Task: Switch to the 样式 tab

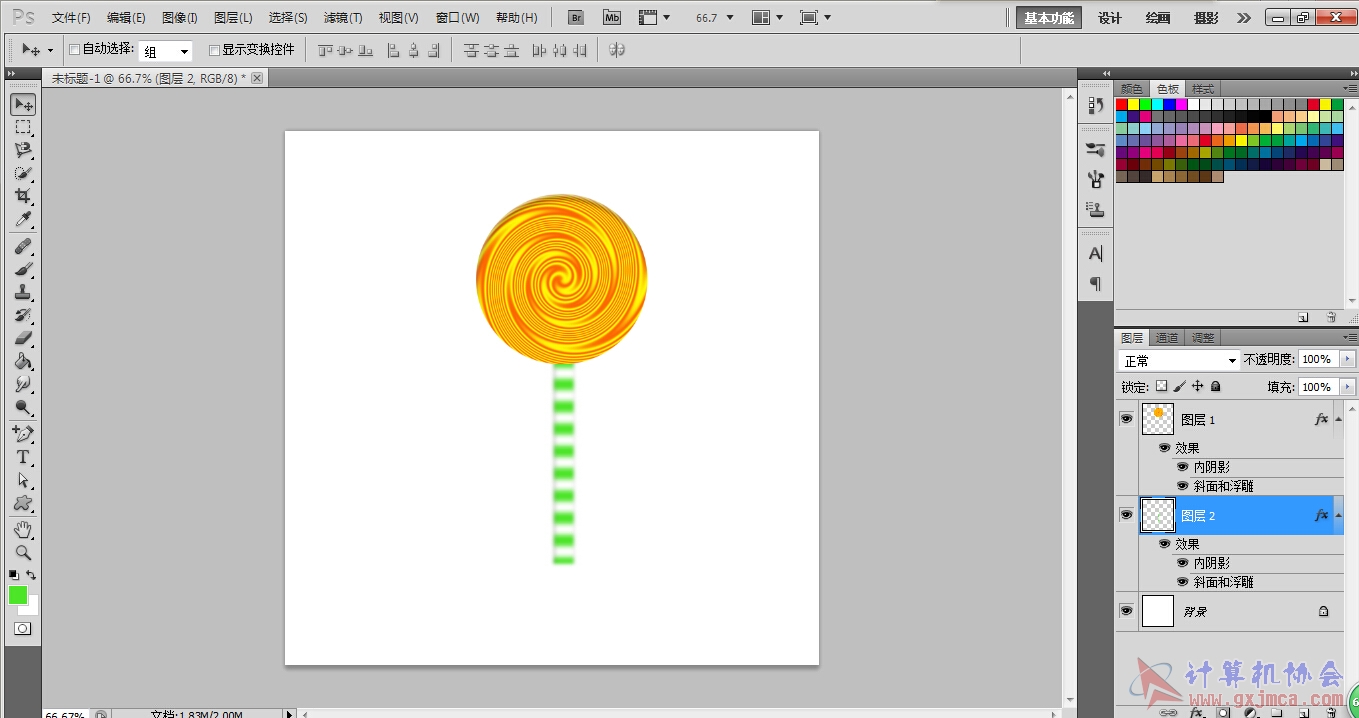Action: click(x=1203, y=89)
